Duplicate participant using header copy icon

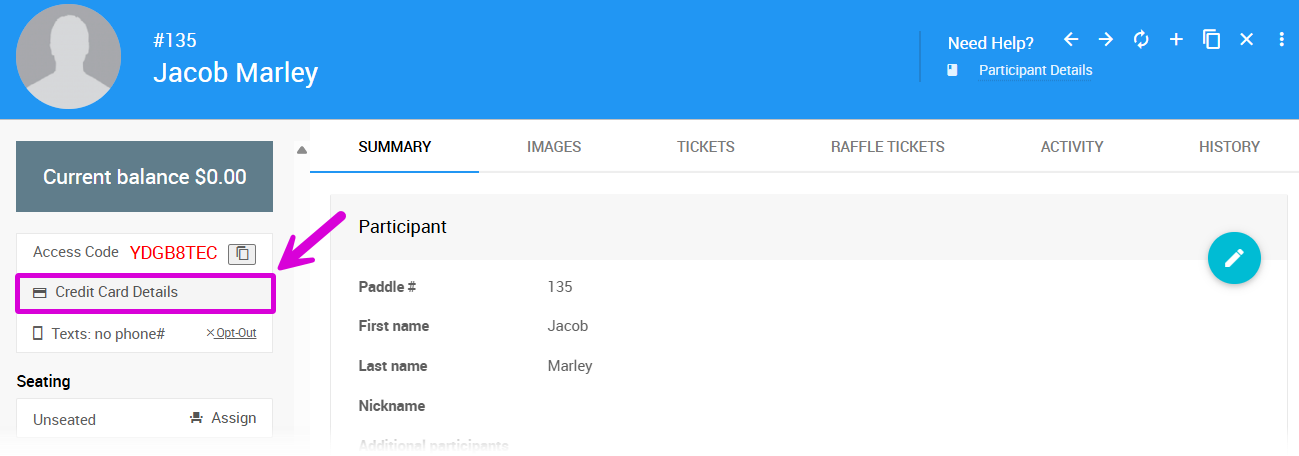tap(1211, 40)
